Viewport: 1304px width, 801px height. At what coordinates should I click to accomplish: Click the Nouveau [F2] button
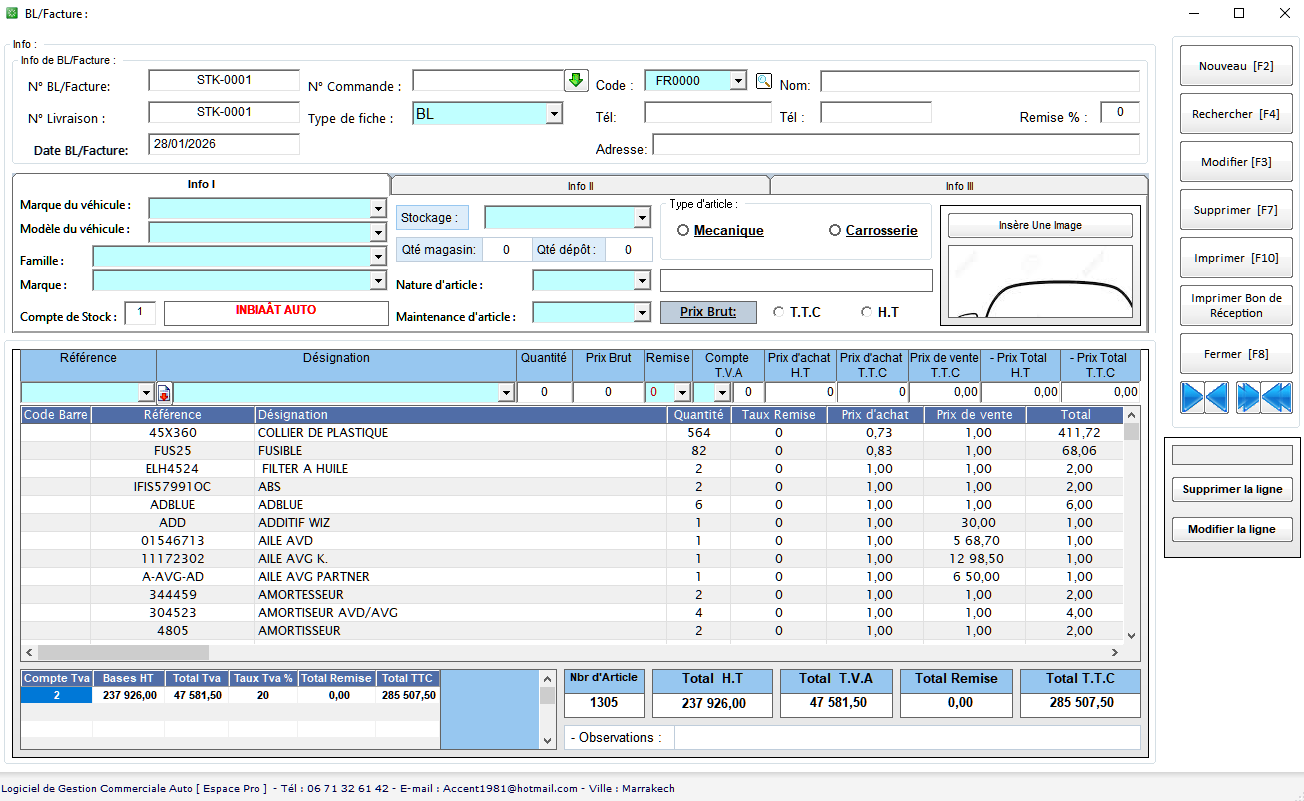point(1236,66)
